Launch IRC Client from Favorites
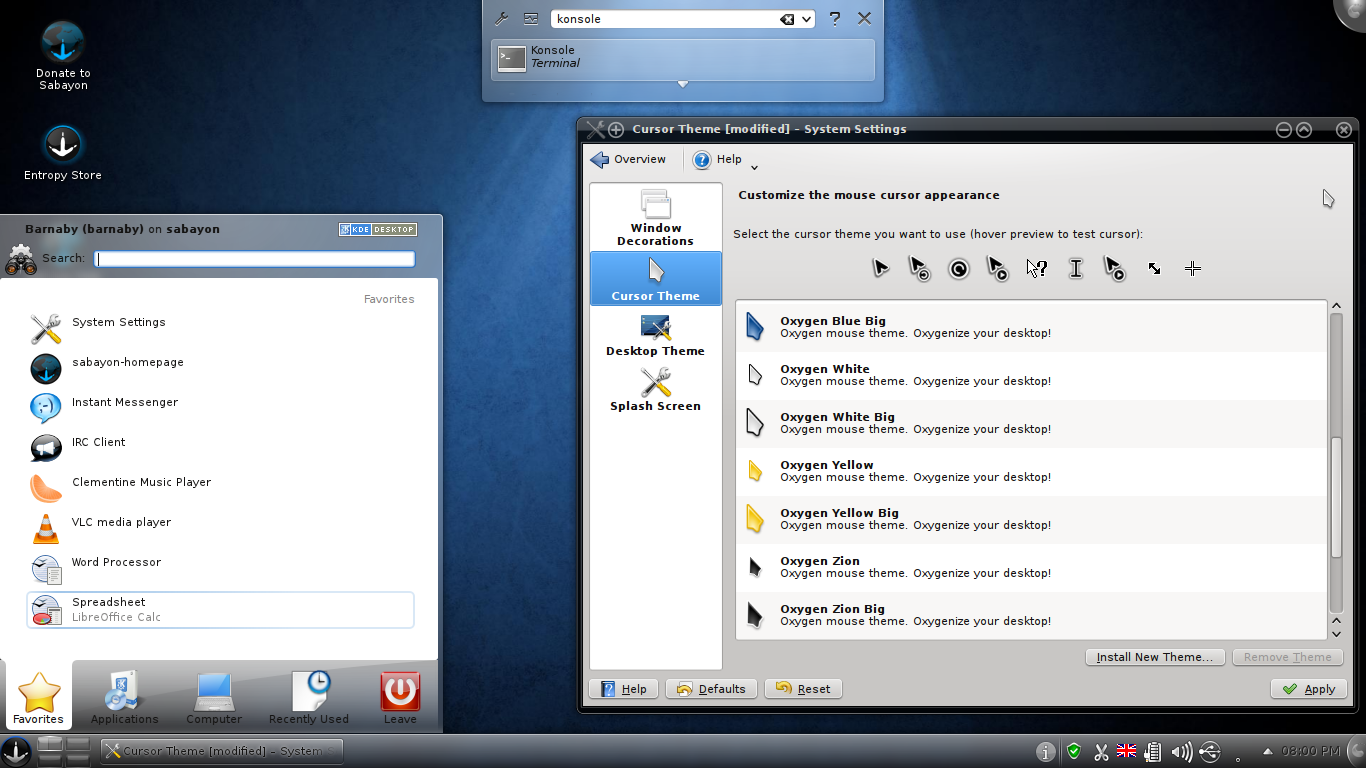 coord(221,448)
